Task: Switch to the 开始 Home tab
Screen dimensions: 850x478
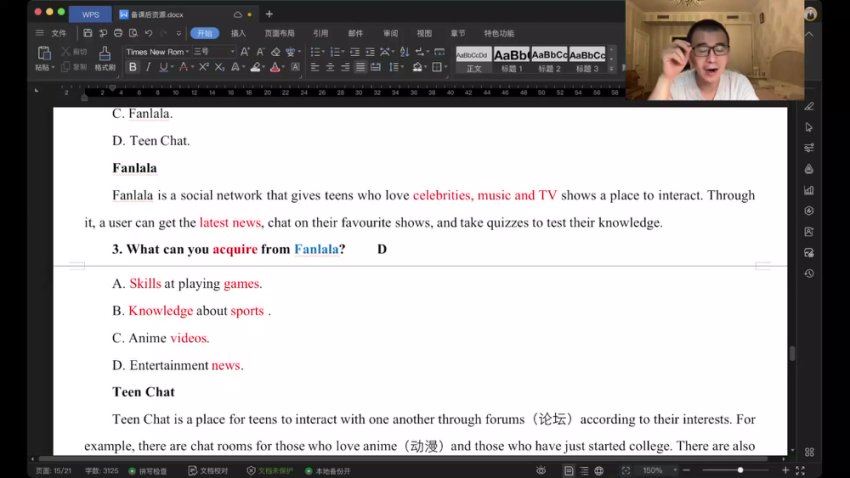Action: pyautogui.click(x=205, y=33)
